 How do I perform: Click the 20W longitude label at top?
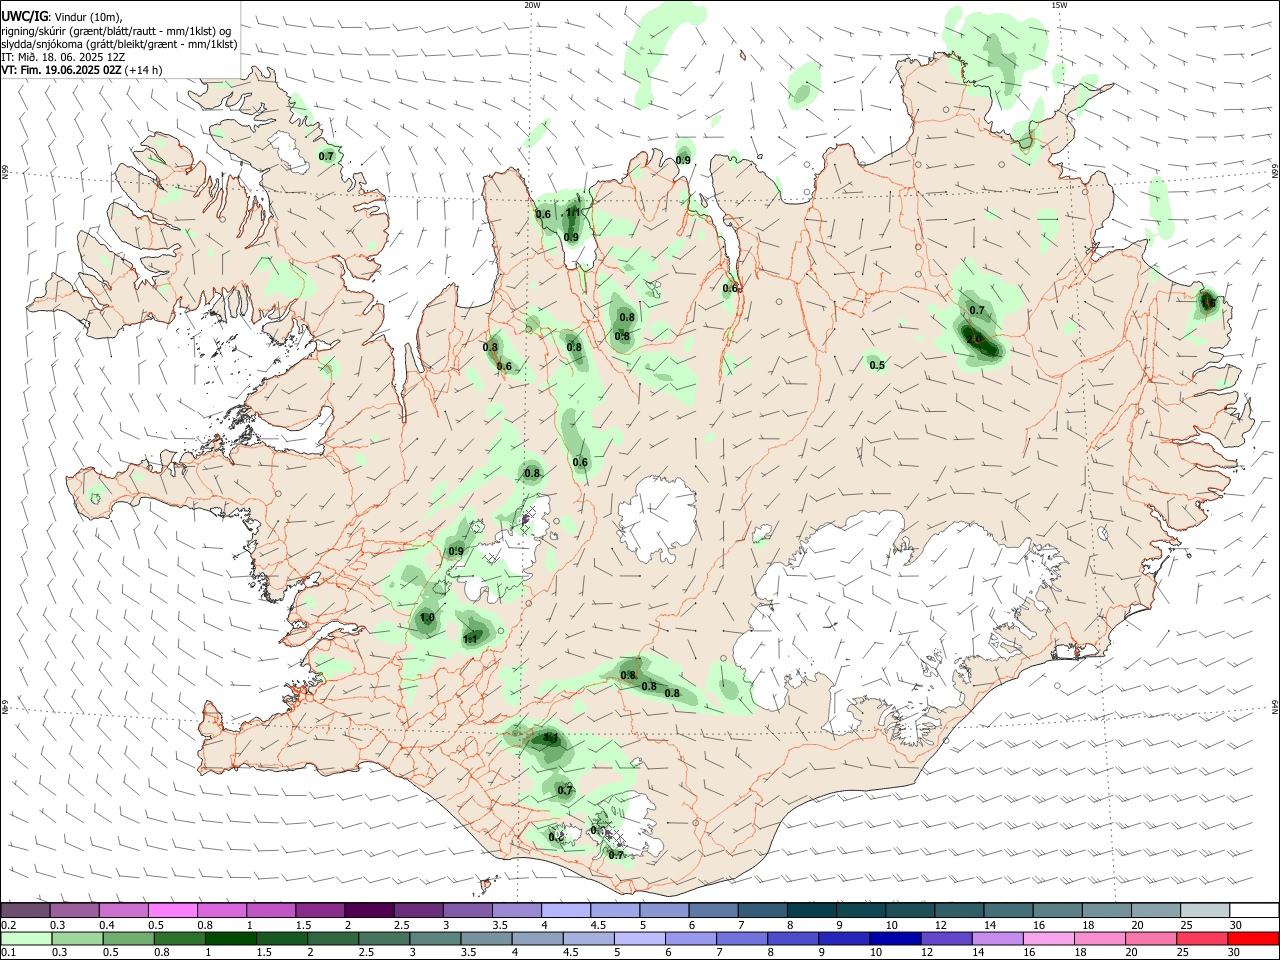532,5
